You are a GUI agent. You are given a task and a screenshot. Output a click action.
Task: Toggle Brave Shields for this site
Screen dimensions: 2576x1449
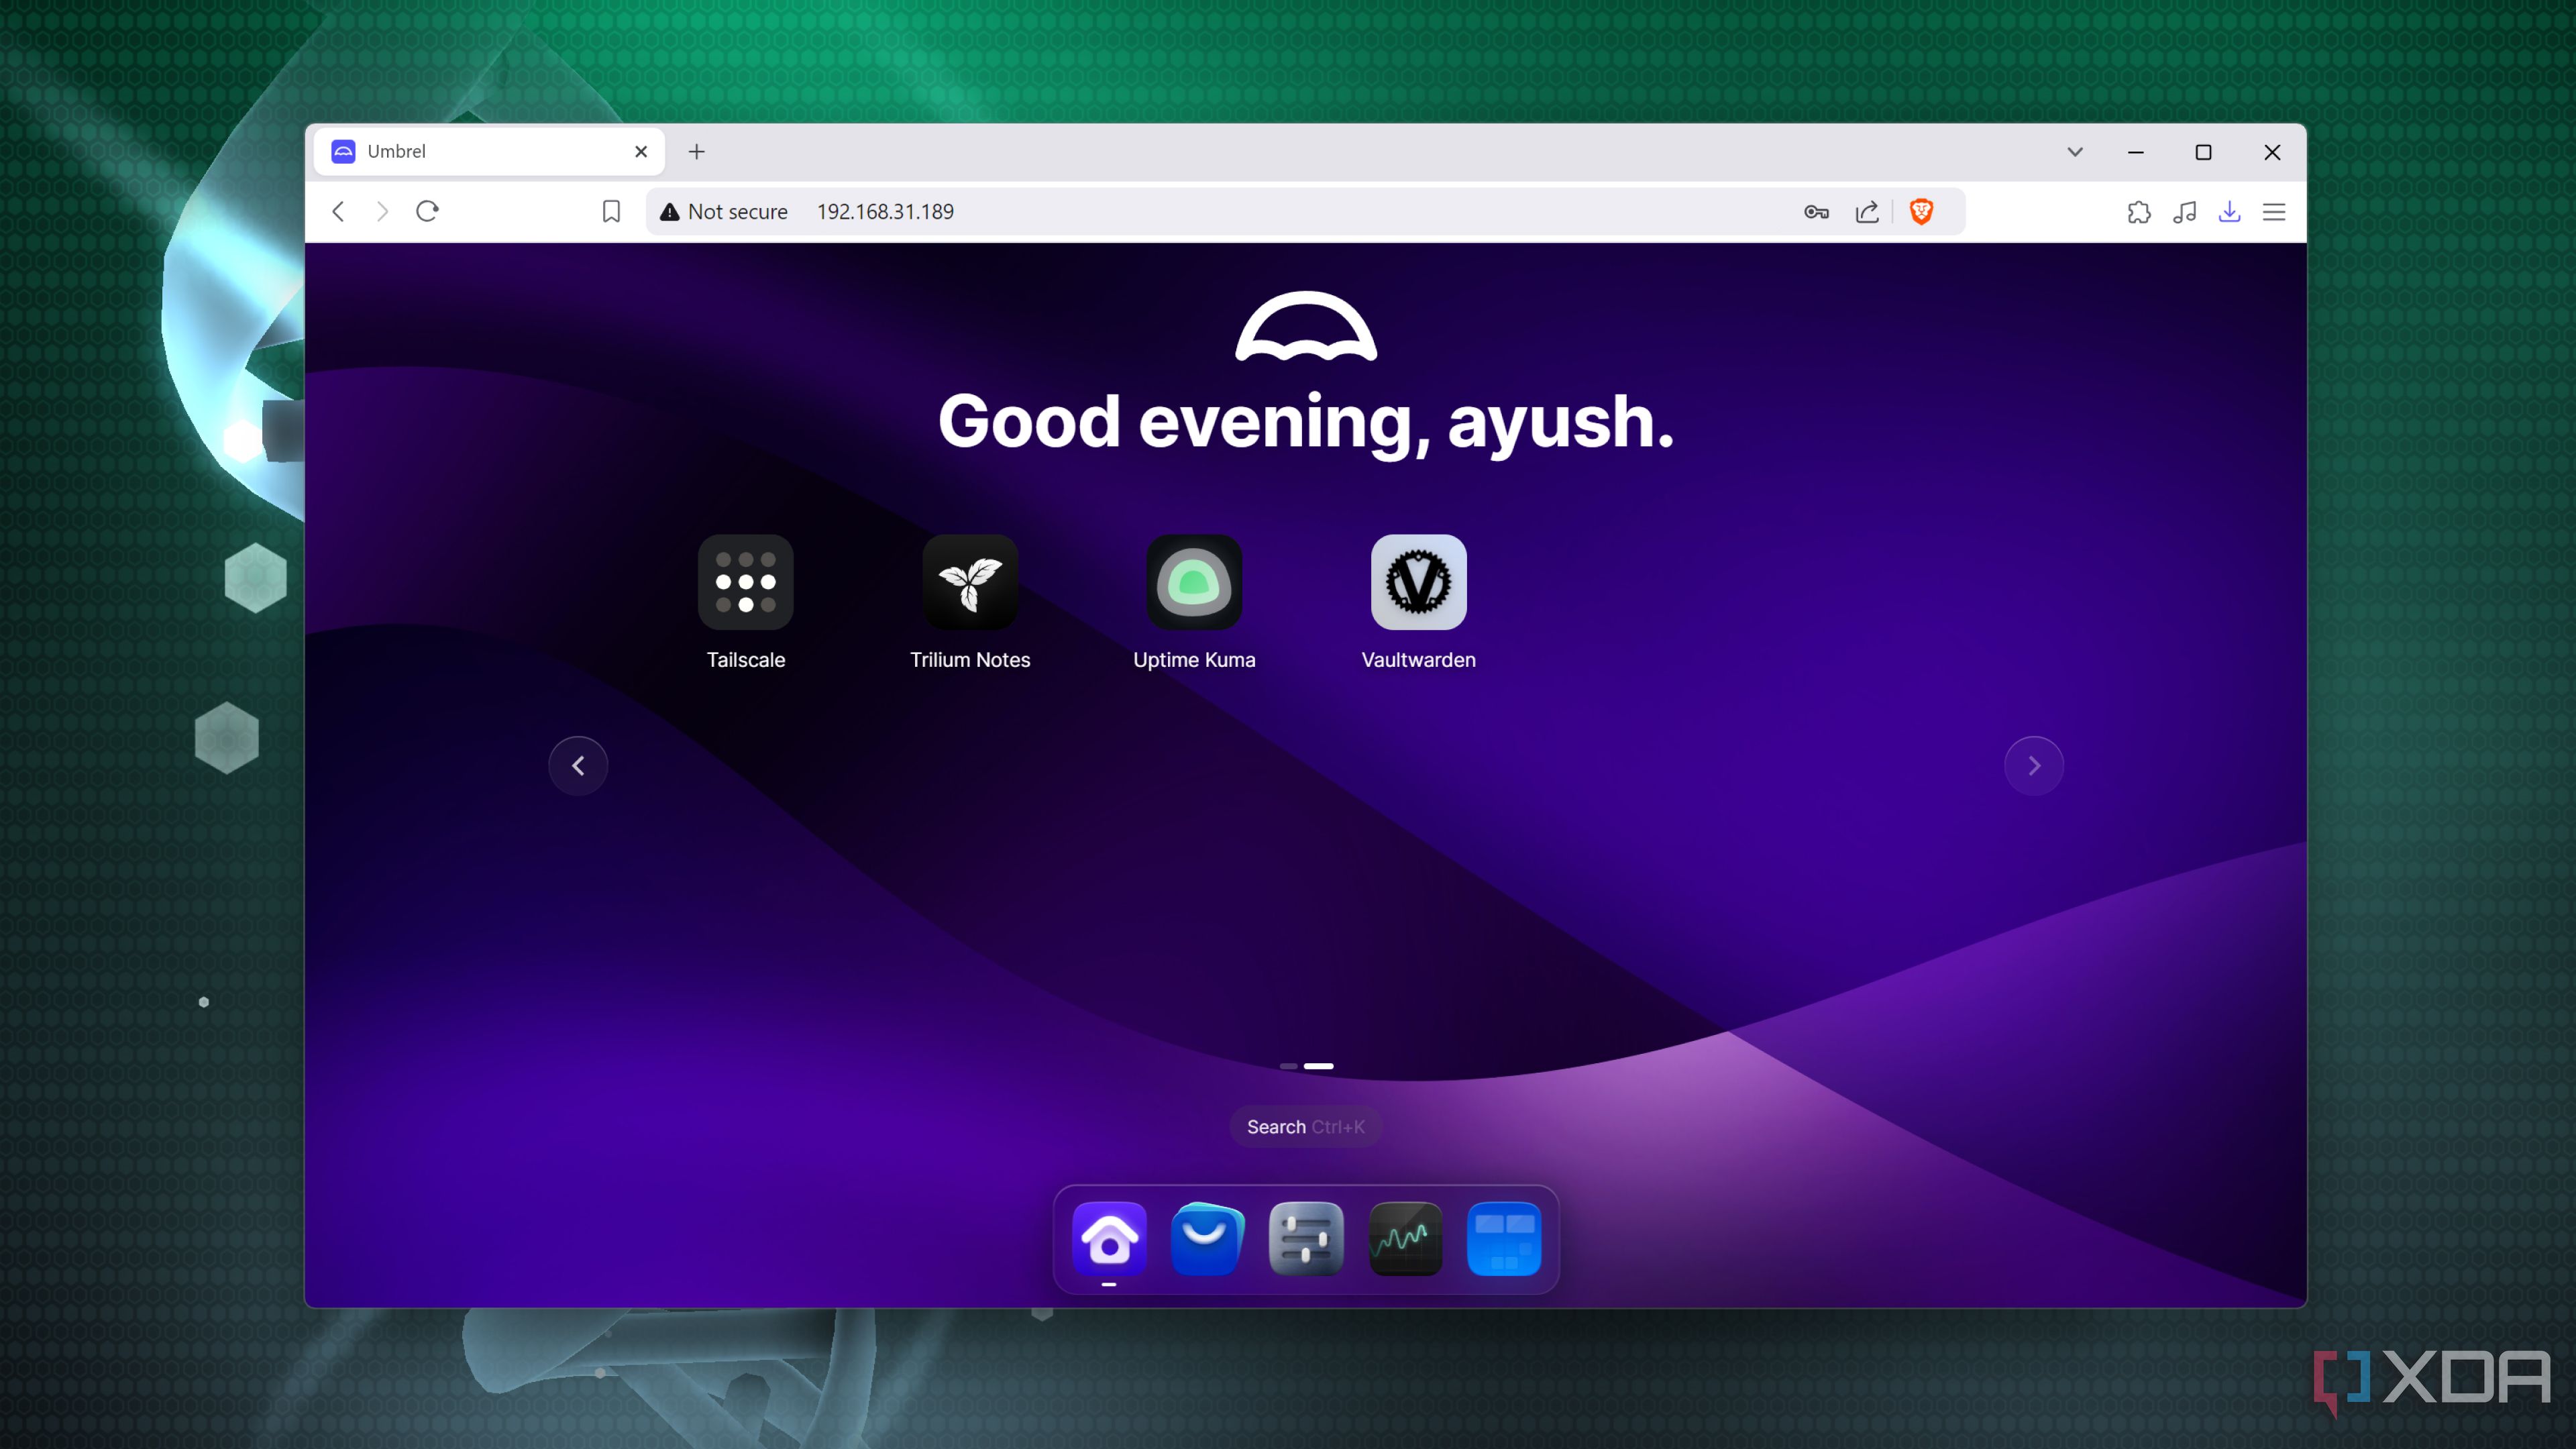(1921, 211)
